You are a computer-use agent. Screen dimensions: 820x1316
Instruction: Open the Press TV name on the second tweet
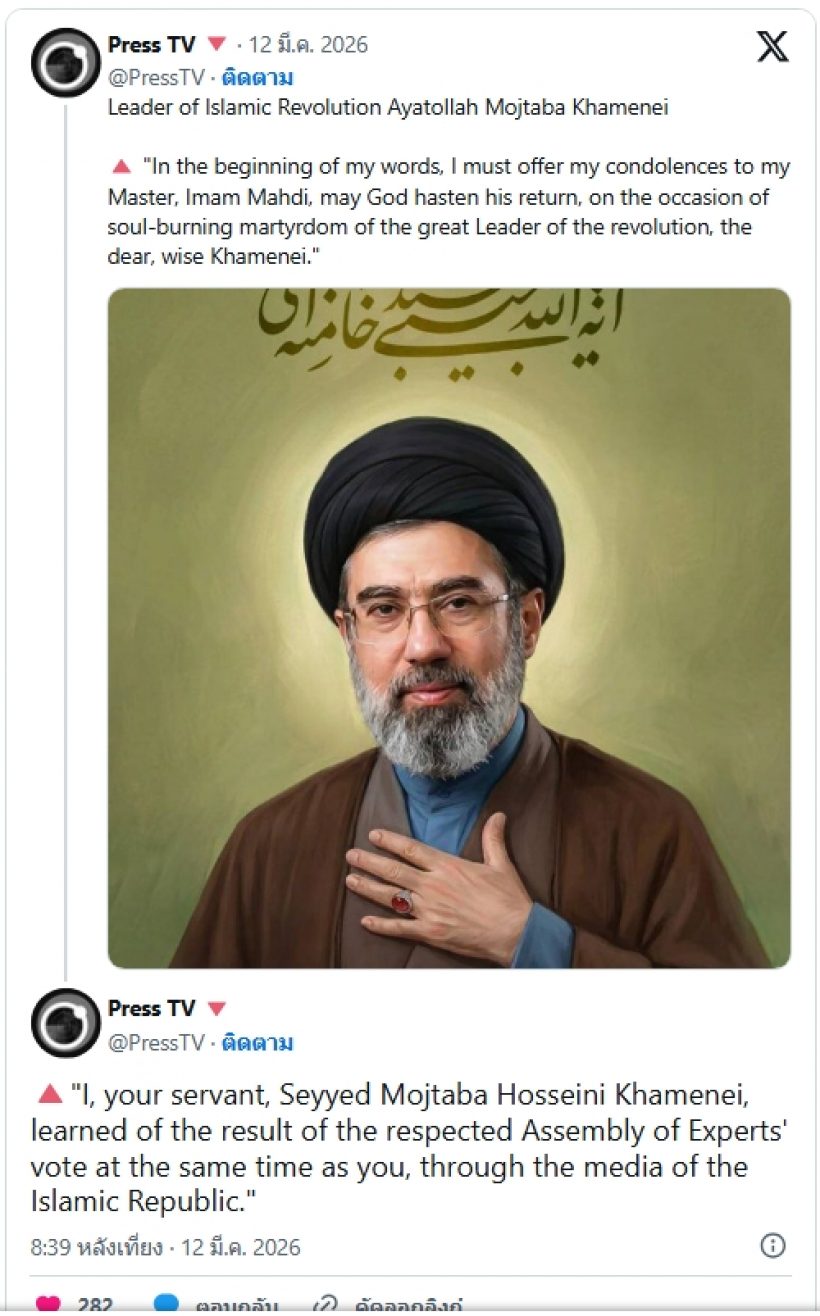pos(152,1008)
